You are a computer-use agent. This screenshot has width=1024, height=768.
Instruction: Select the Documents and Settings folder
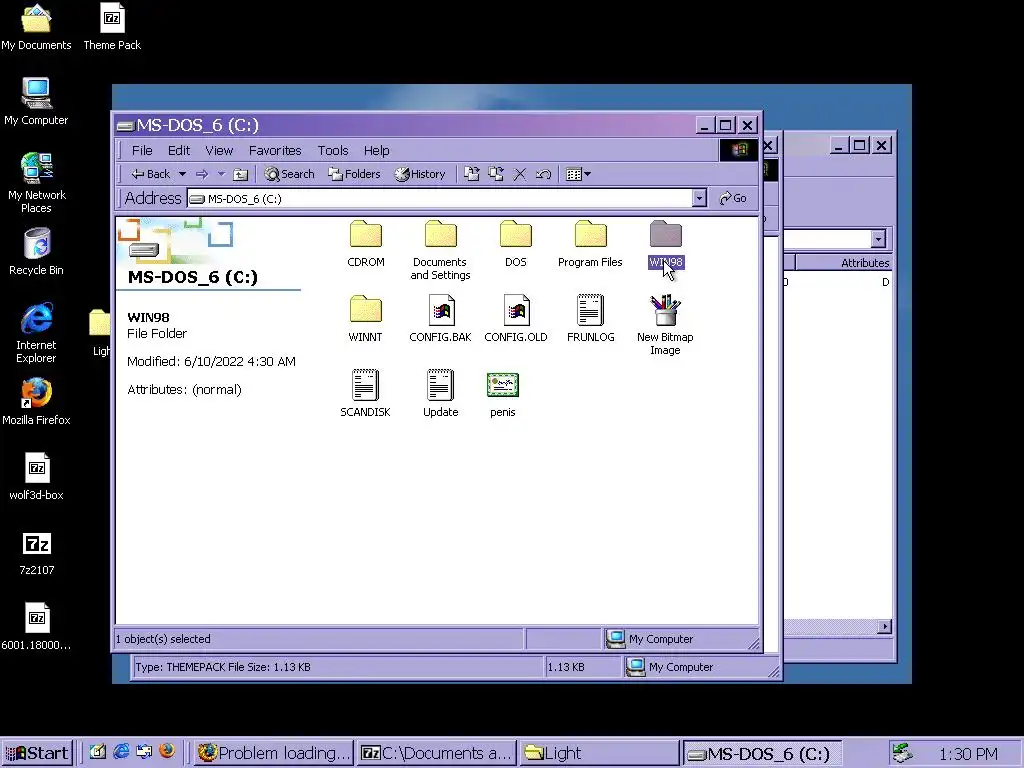[x=440, y=250]
